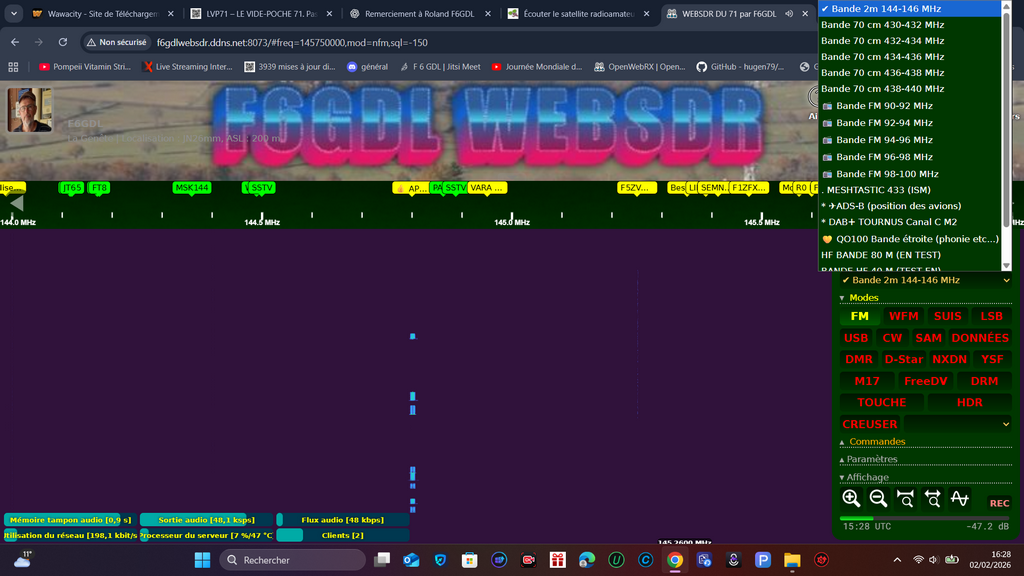Click the FT8 frequency bookmark label
Image resolution: width=1024 pixels, height=576 pixels.
pos(99,188)
